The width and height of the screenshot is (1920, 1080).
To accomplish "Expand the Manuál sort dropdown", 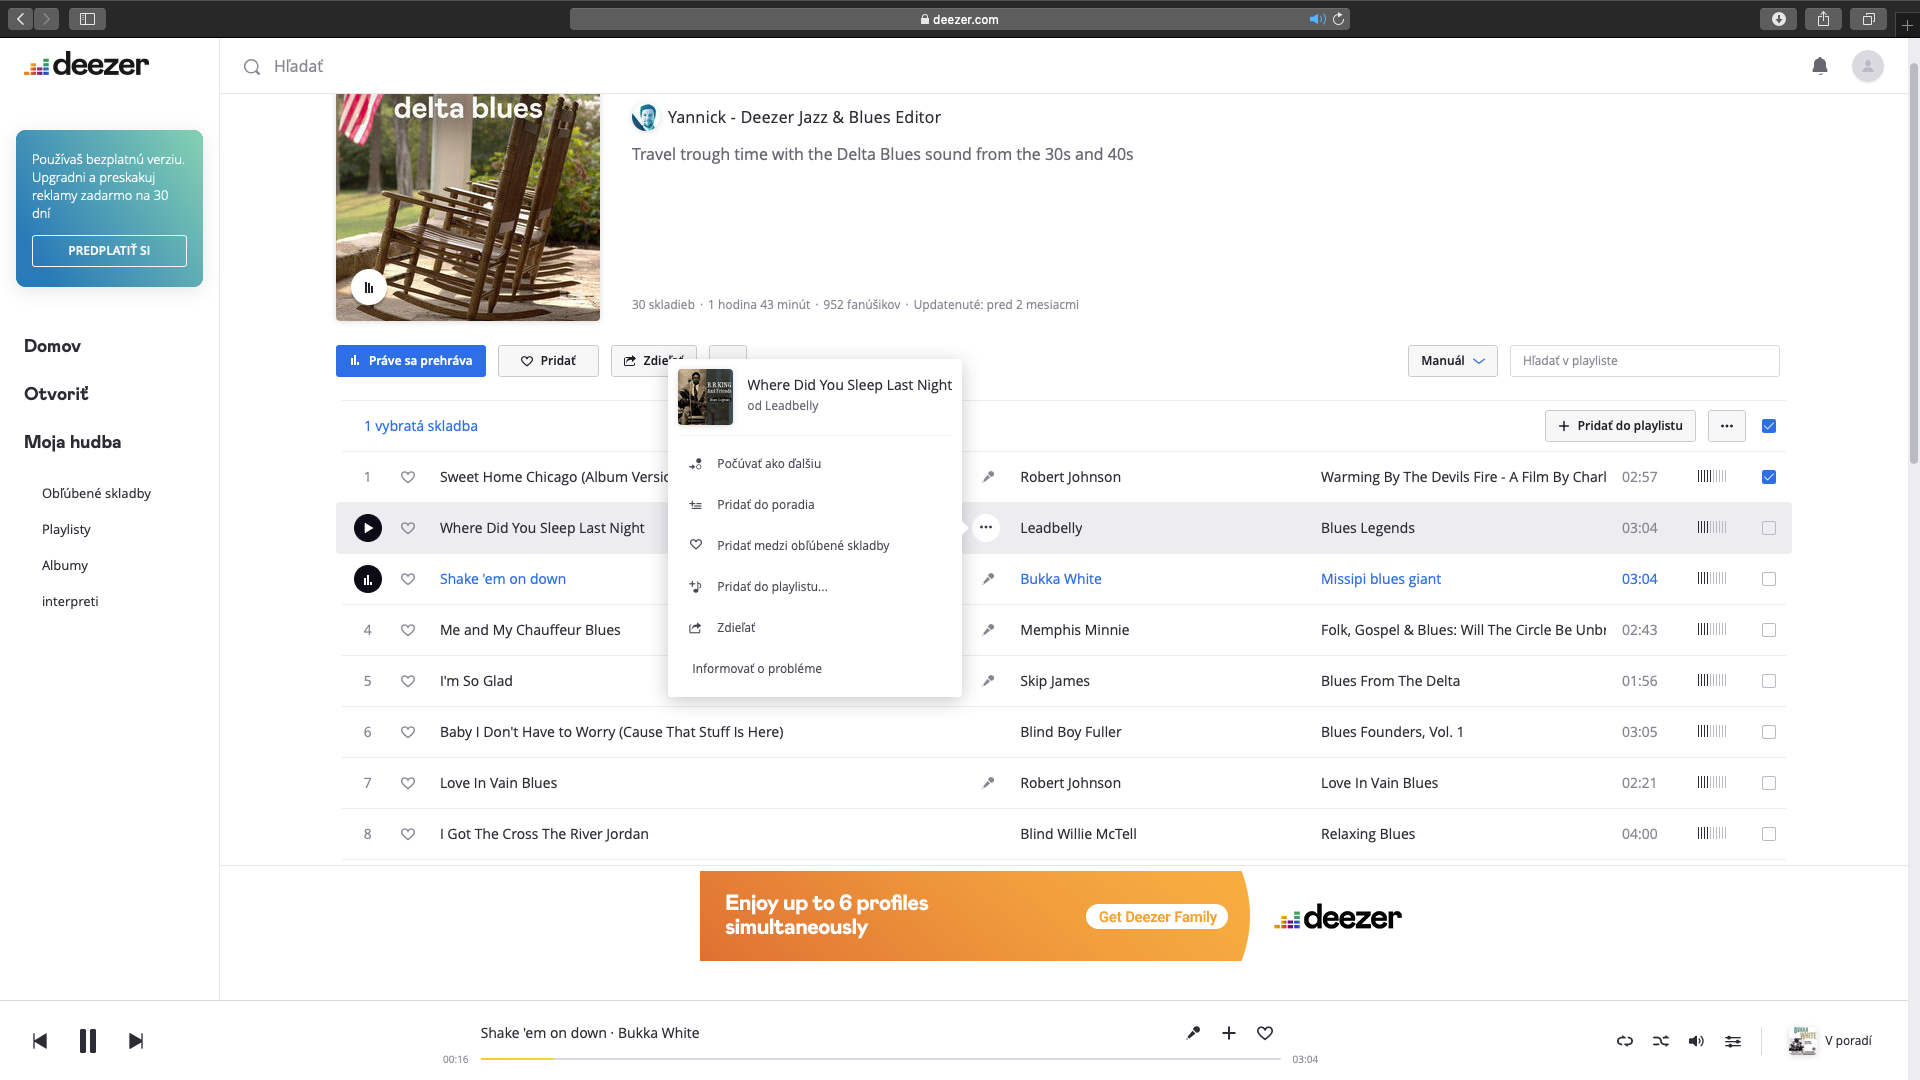I will pos(1452,361).
